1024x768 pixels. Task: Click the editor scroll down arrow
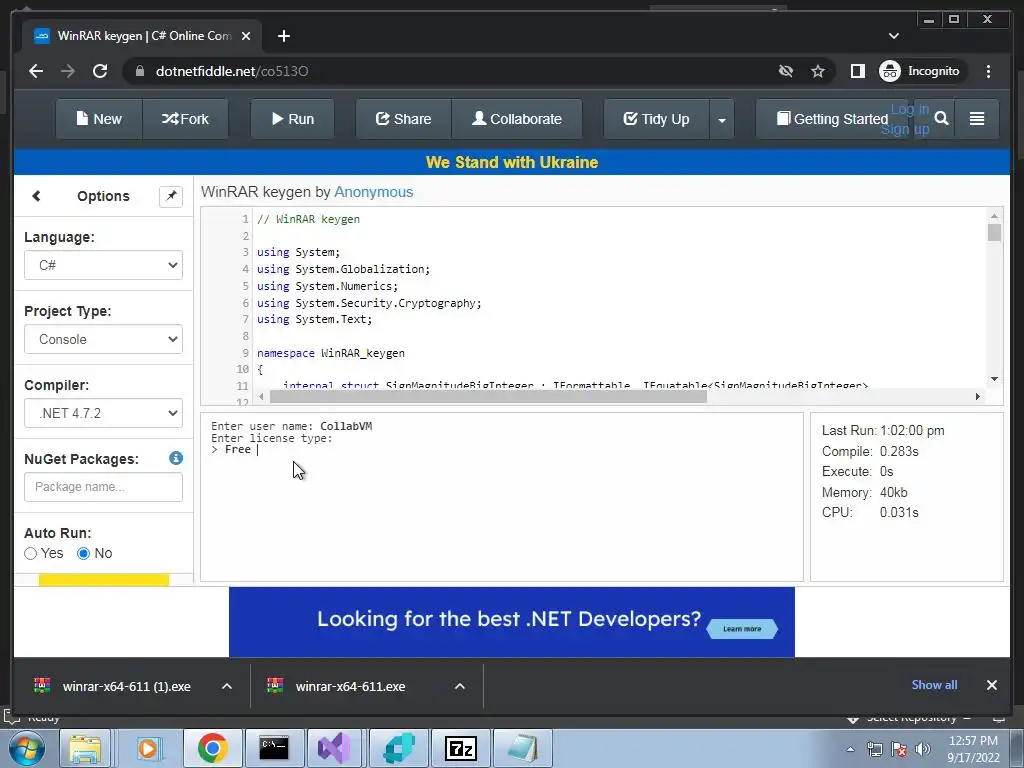coord(994,379)
